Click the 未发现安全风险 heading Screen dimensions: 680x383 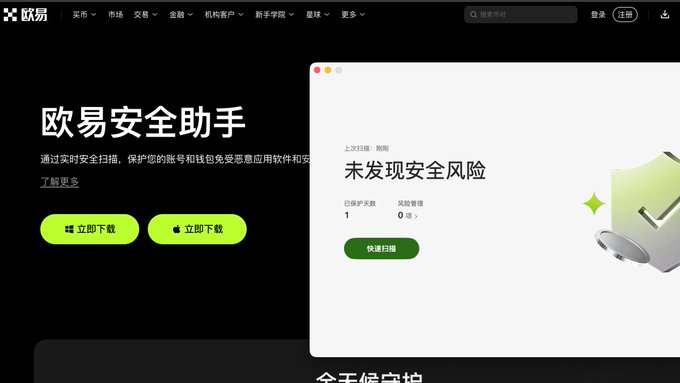(x=415, y=170)
